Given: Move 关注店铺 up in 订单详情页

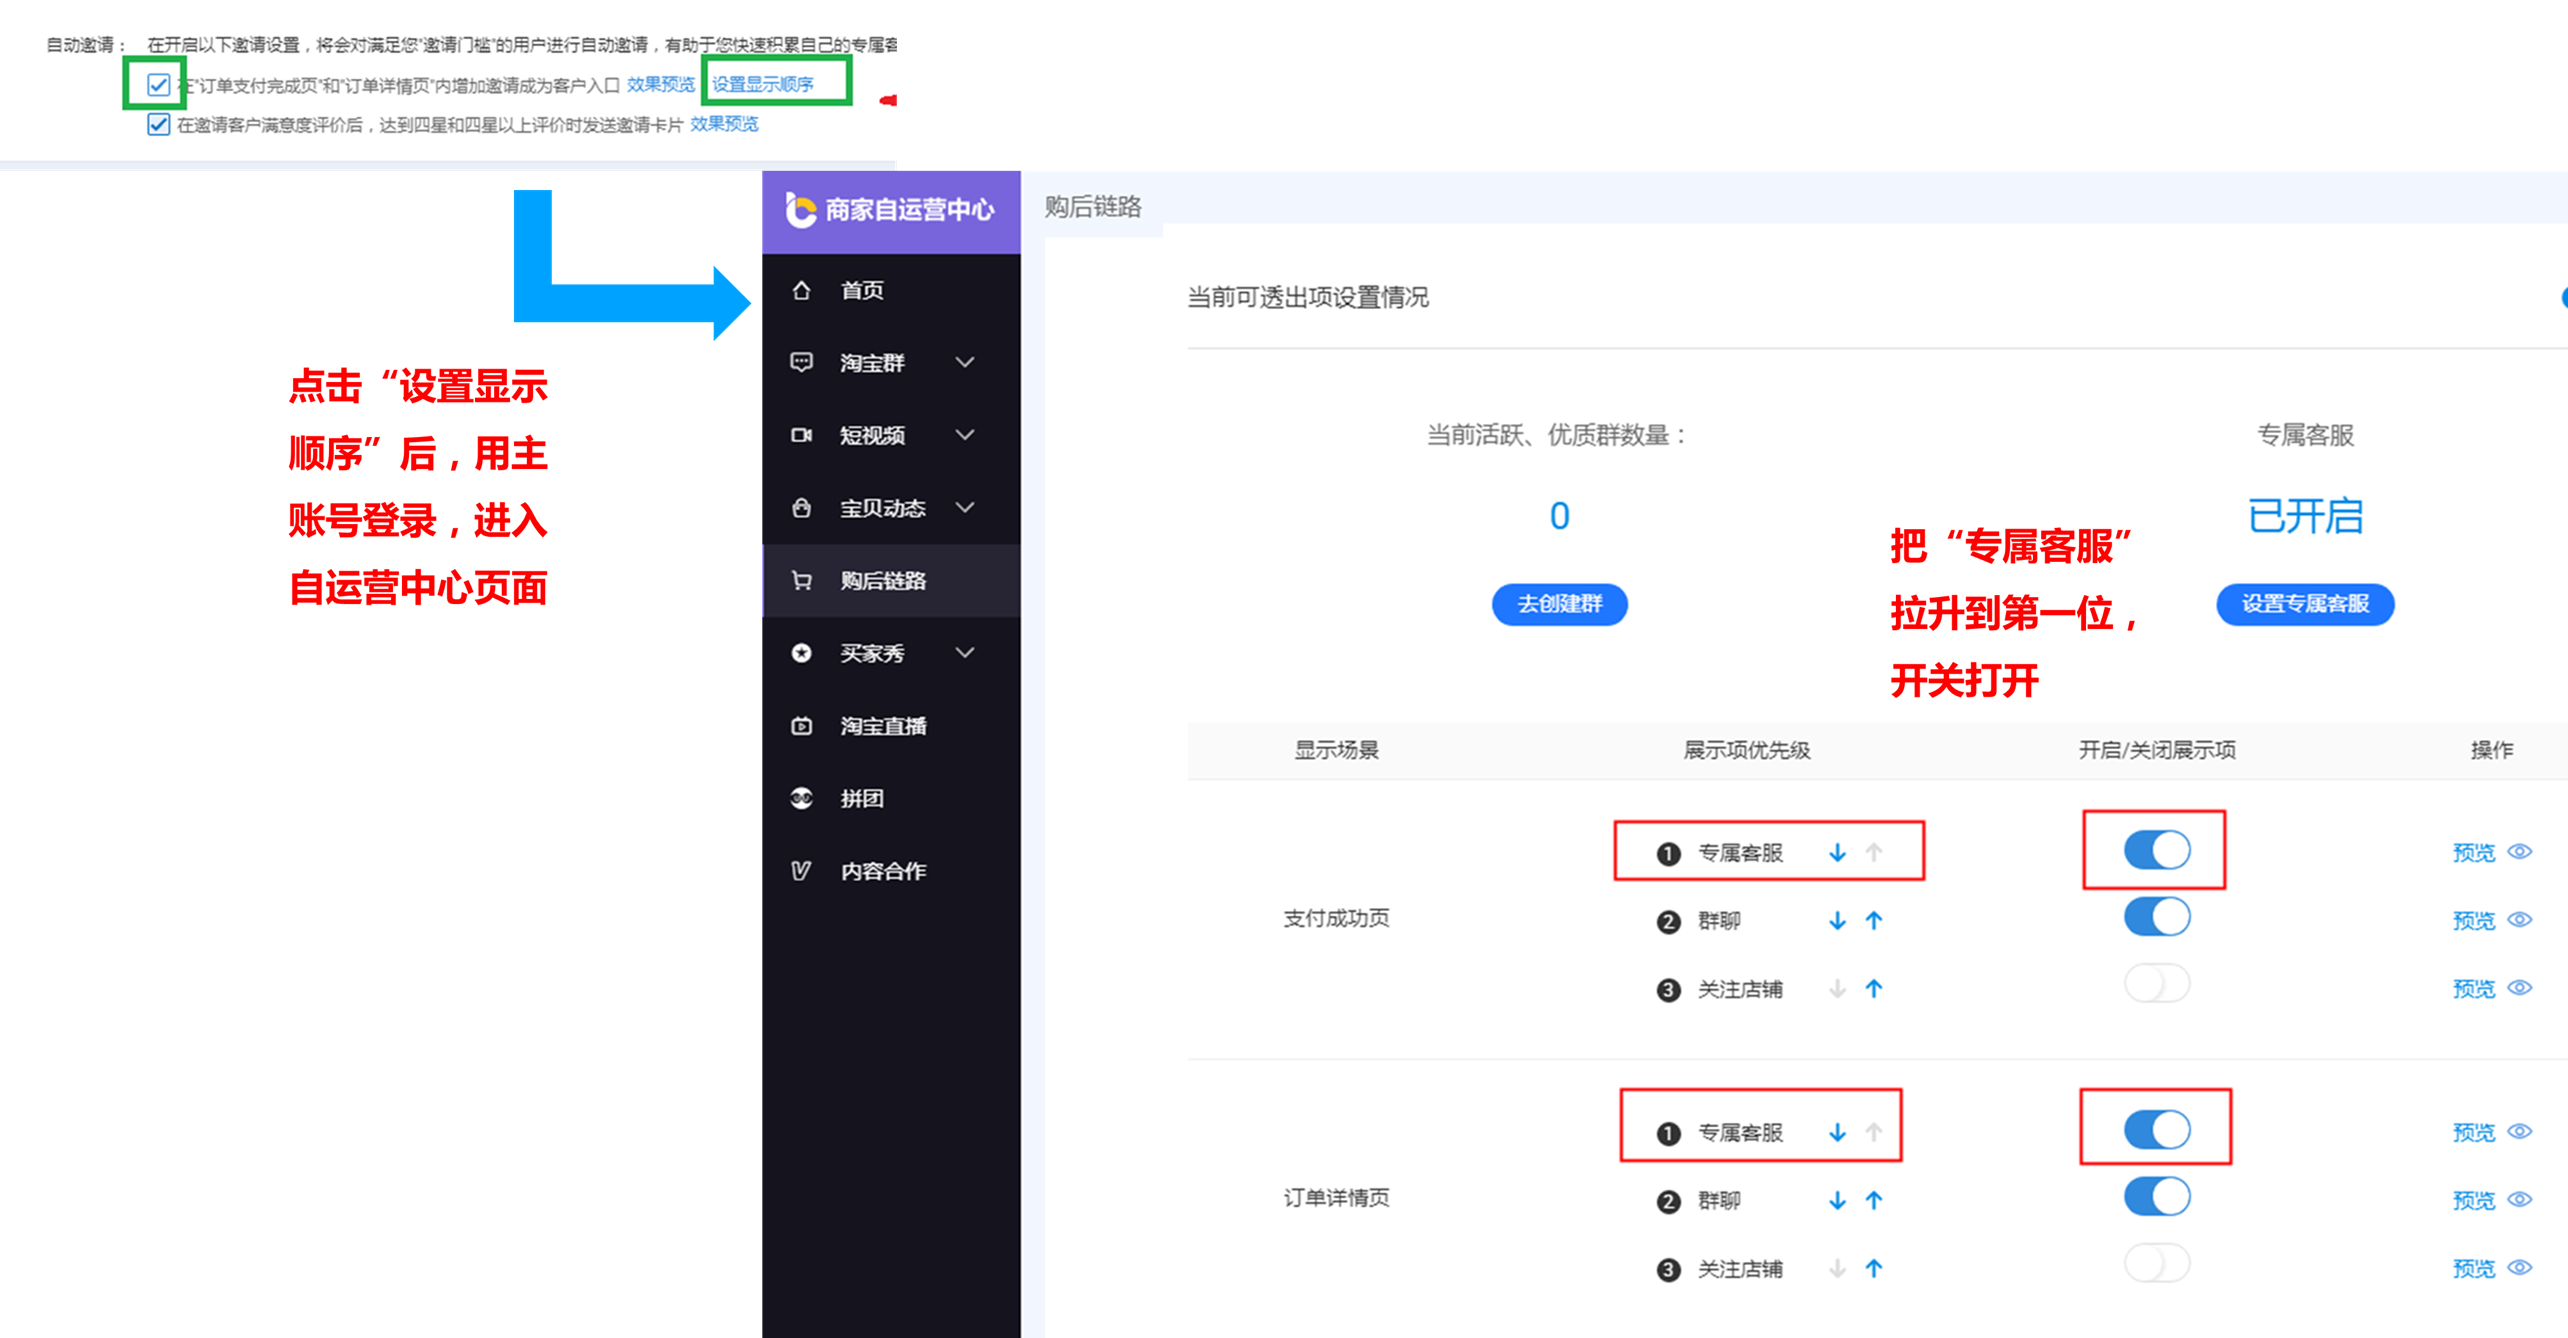Looking at the screenshot, I should tap(1874, 1269).
